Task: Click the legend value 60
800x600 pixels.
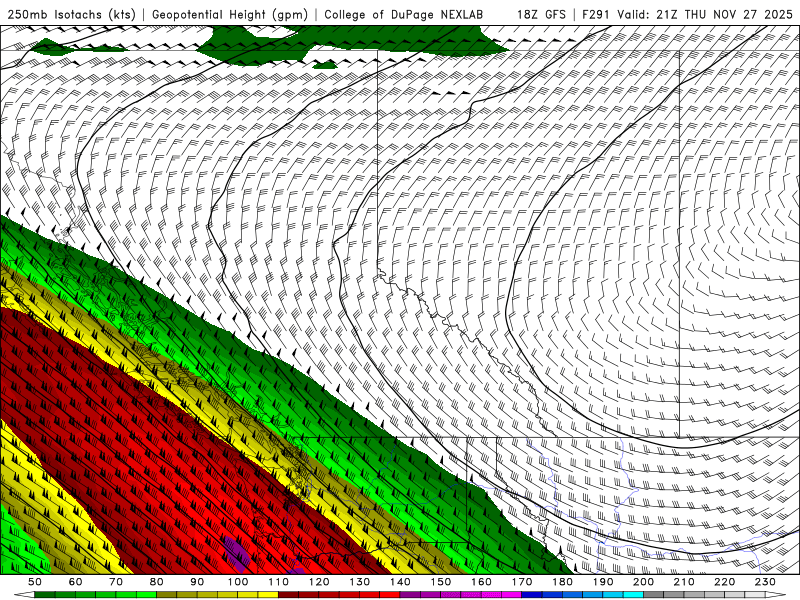Action: click(x=75, y=582)
